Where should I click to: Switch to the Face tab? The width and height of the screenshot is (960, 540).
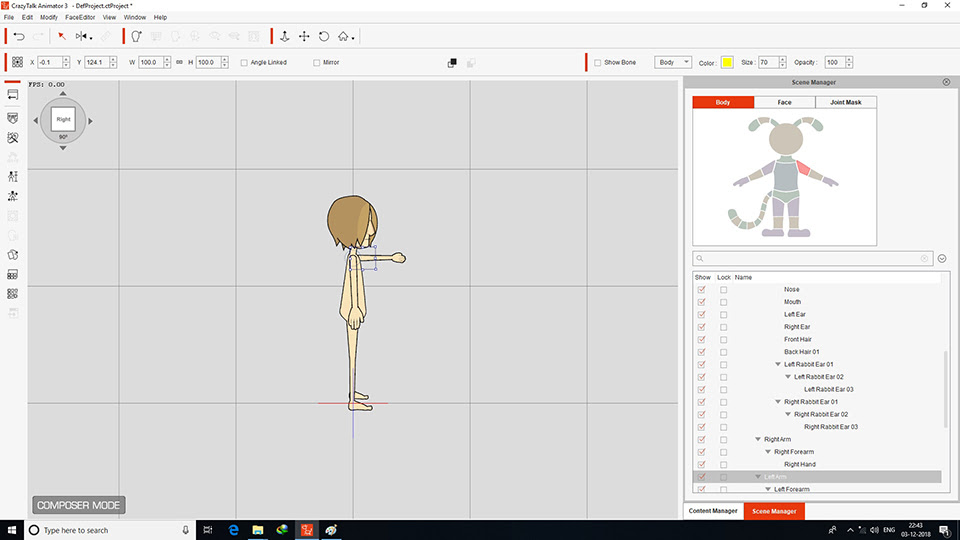[784, 102]
